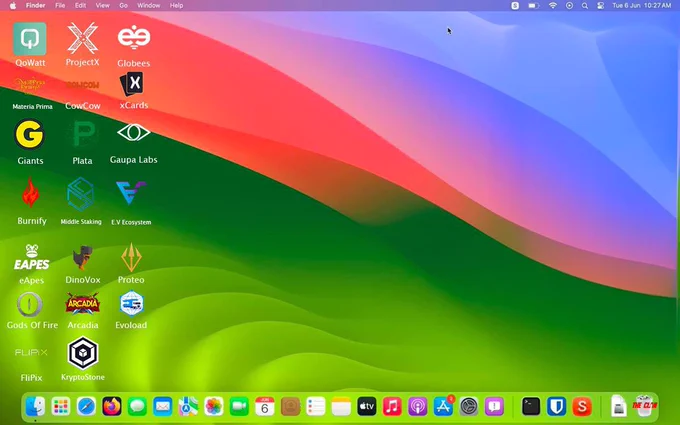This screenshot has height=425, width=680.
Task: Open Maps from the dock
Action: (x=188, y=406)
